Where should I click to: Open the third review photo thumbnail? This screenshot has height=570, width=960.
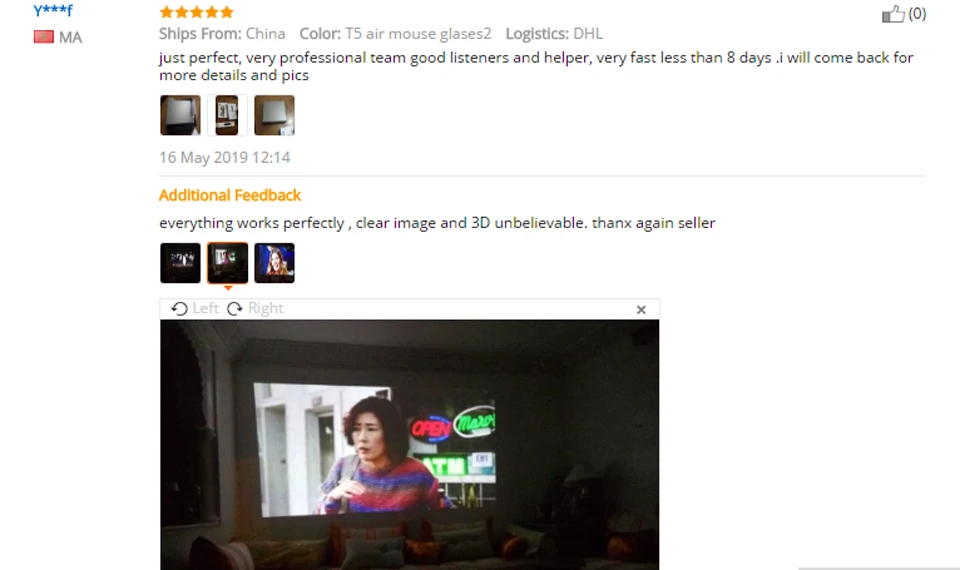(274, 115)
